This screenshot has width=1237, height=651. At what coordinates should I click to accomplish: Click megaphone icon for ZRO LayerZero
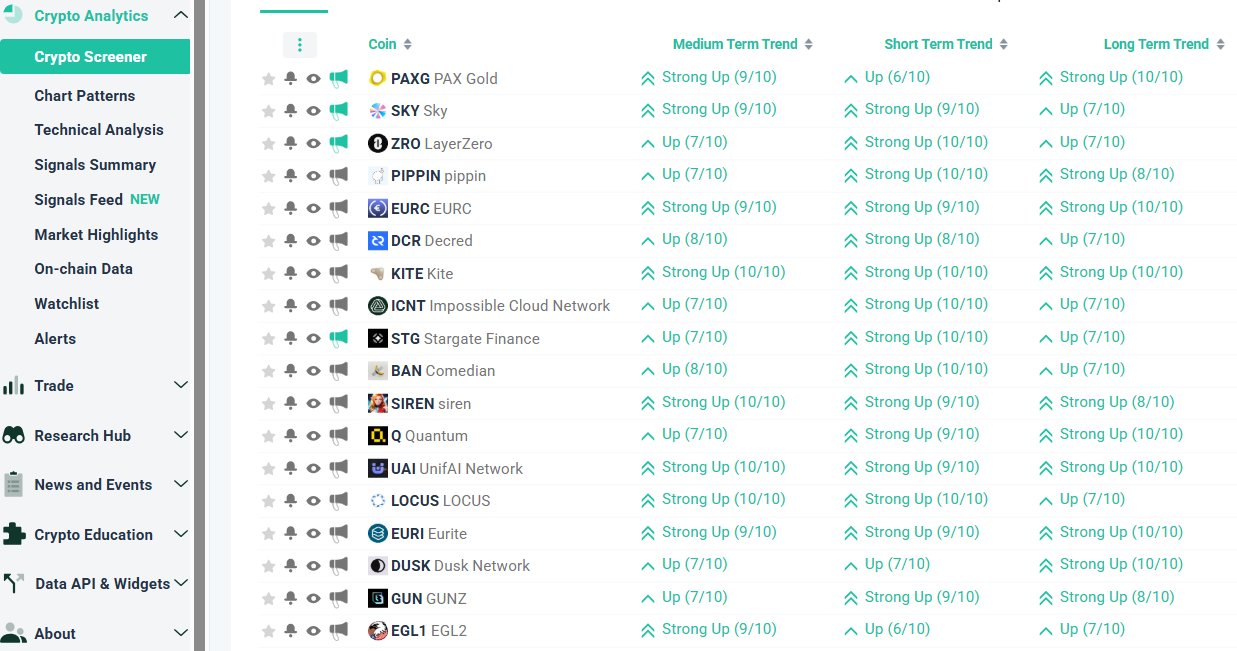[x=339, y=144]
